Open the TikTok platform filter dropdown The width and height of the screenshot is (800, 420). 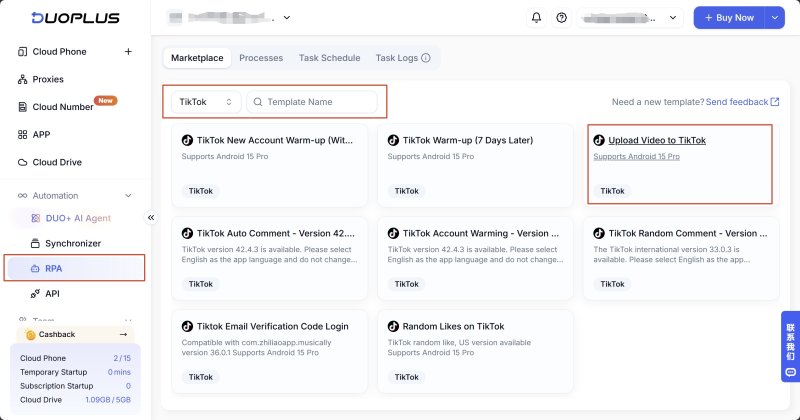click(x=206, y=102)
